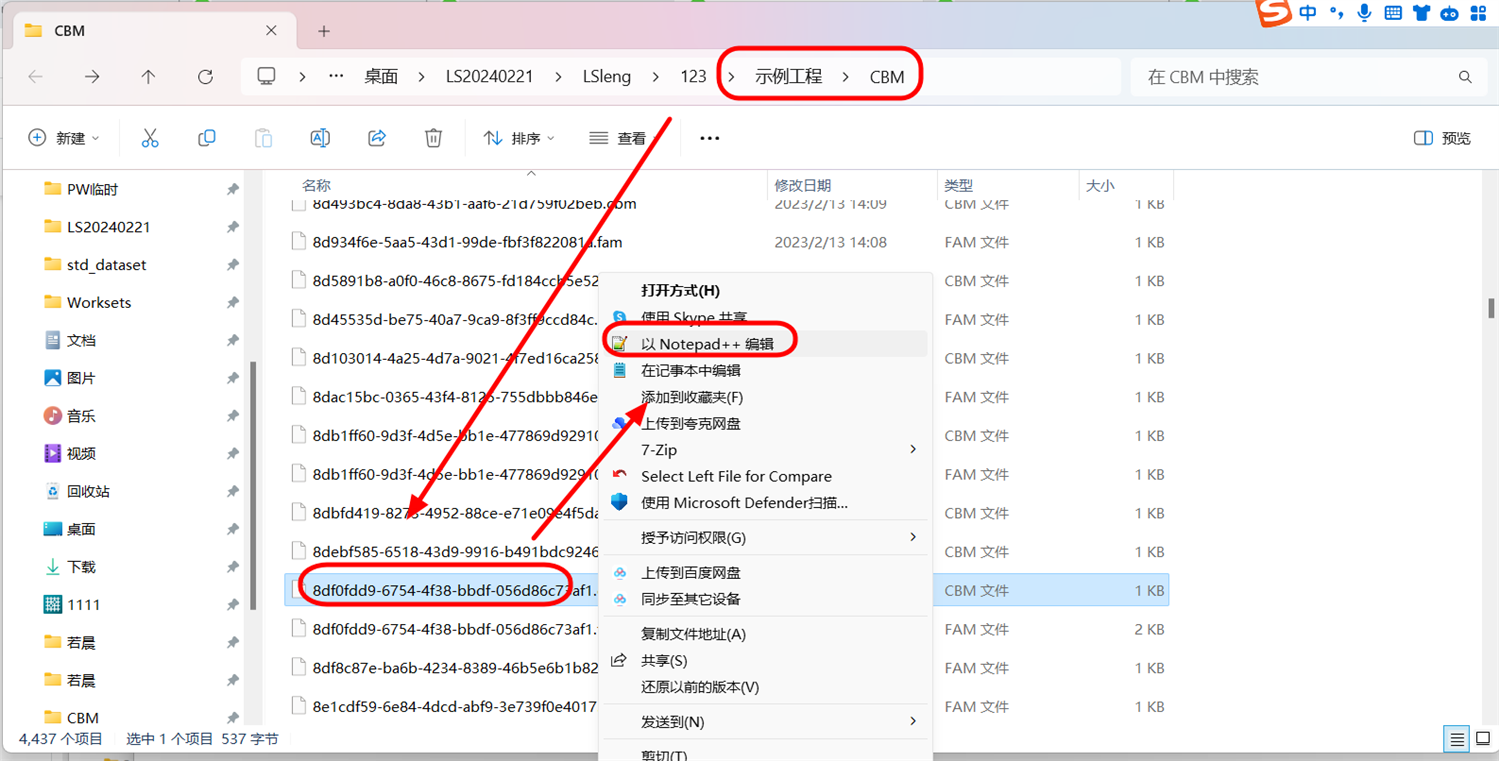Click the Cut scissors icon in toolbar

pyautogui.click(x=150, y=138)
